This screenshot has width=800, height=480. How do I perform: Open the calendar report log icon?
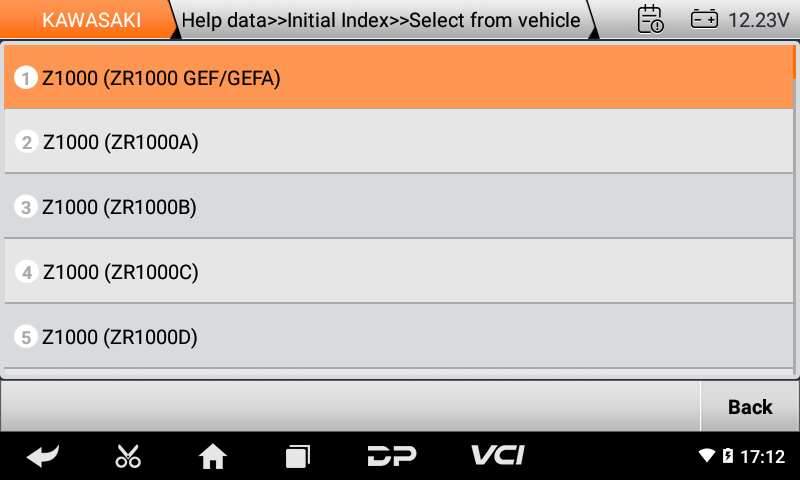[651, 19]
